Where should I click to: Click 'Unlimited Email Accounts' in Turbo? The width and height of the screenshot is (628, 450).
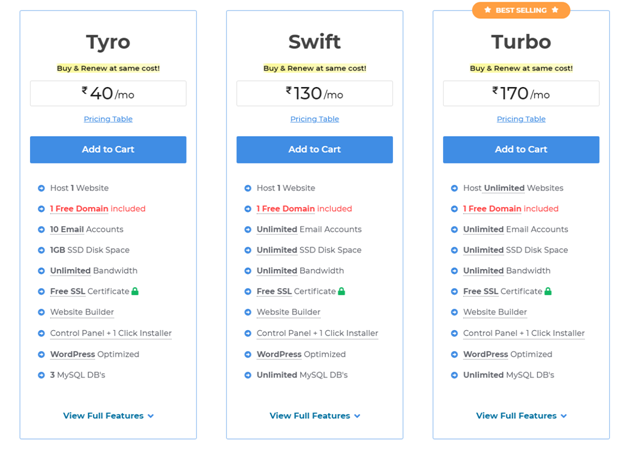click(516, 229)
